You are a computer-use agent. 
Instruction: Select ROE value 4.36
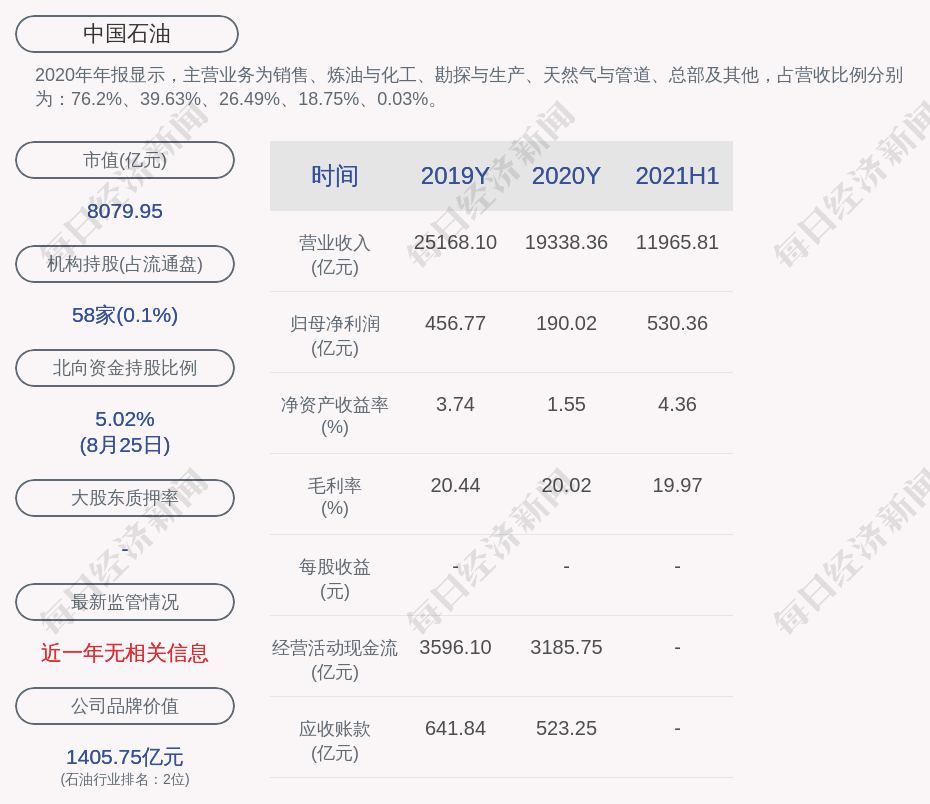coord(677,404)
